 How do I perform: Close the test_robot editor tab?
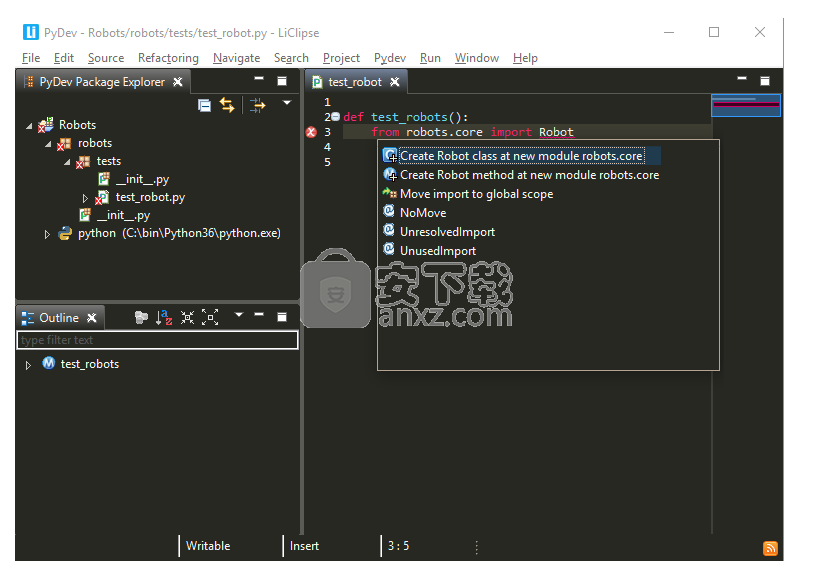tap(395, 82)
